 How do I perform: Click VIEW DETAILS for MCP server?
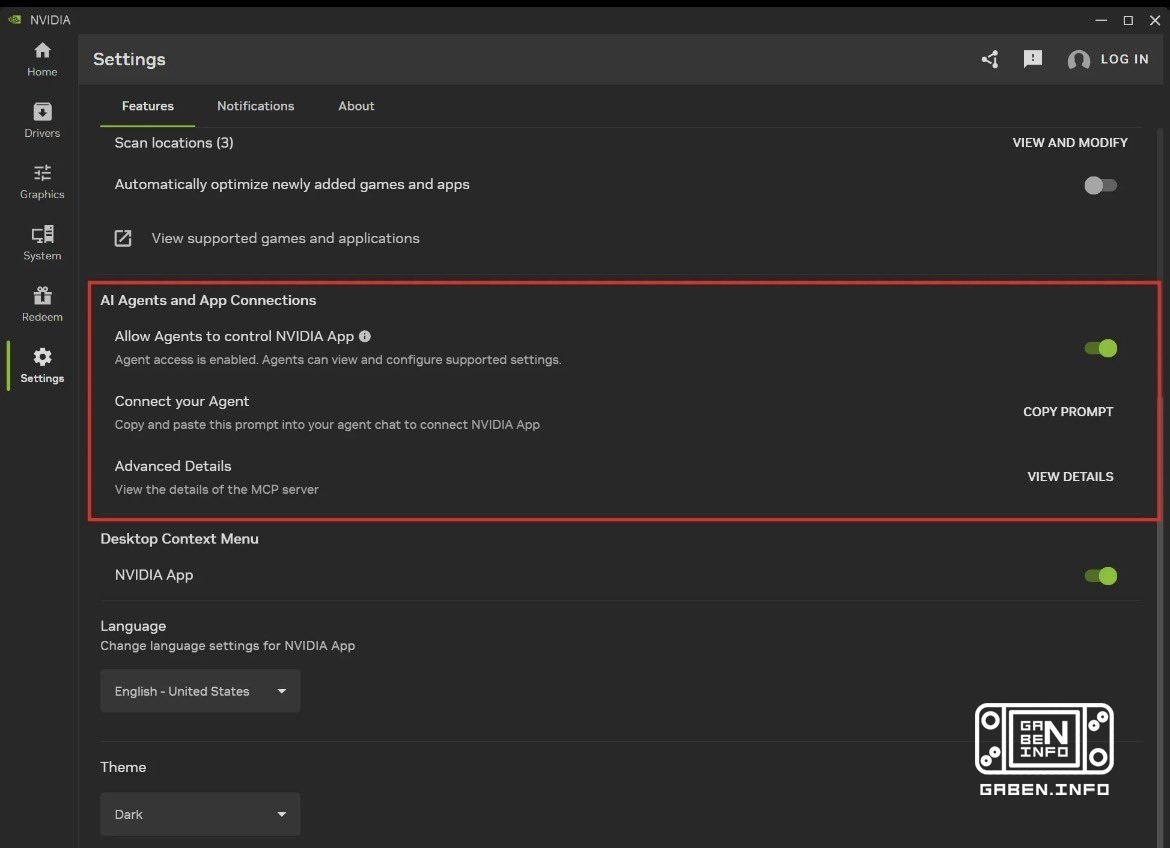coord(1070,476)
